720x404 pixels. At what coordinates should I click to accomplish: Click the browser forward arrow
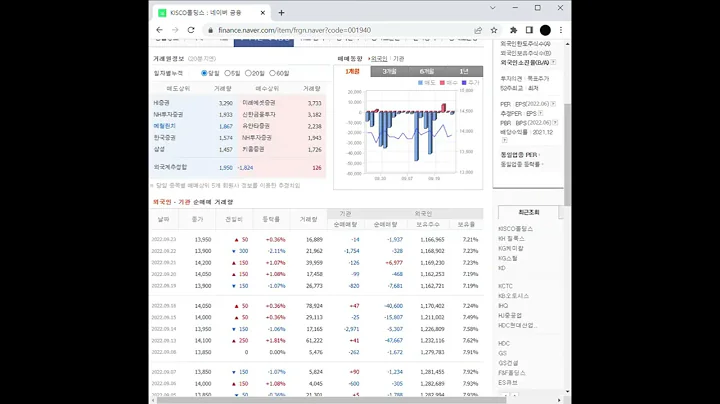[x=175, y=30]
